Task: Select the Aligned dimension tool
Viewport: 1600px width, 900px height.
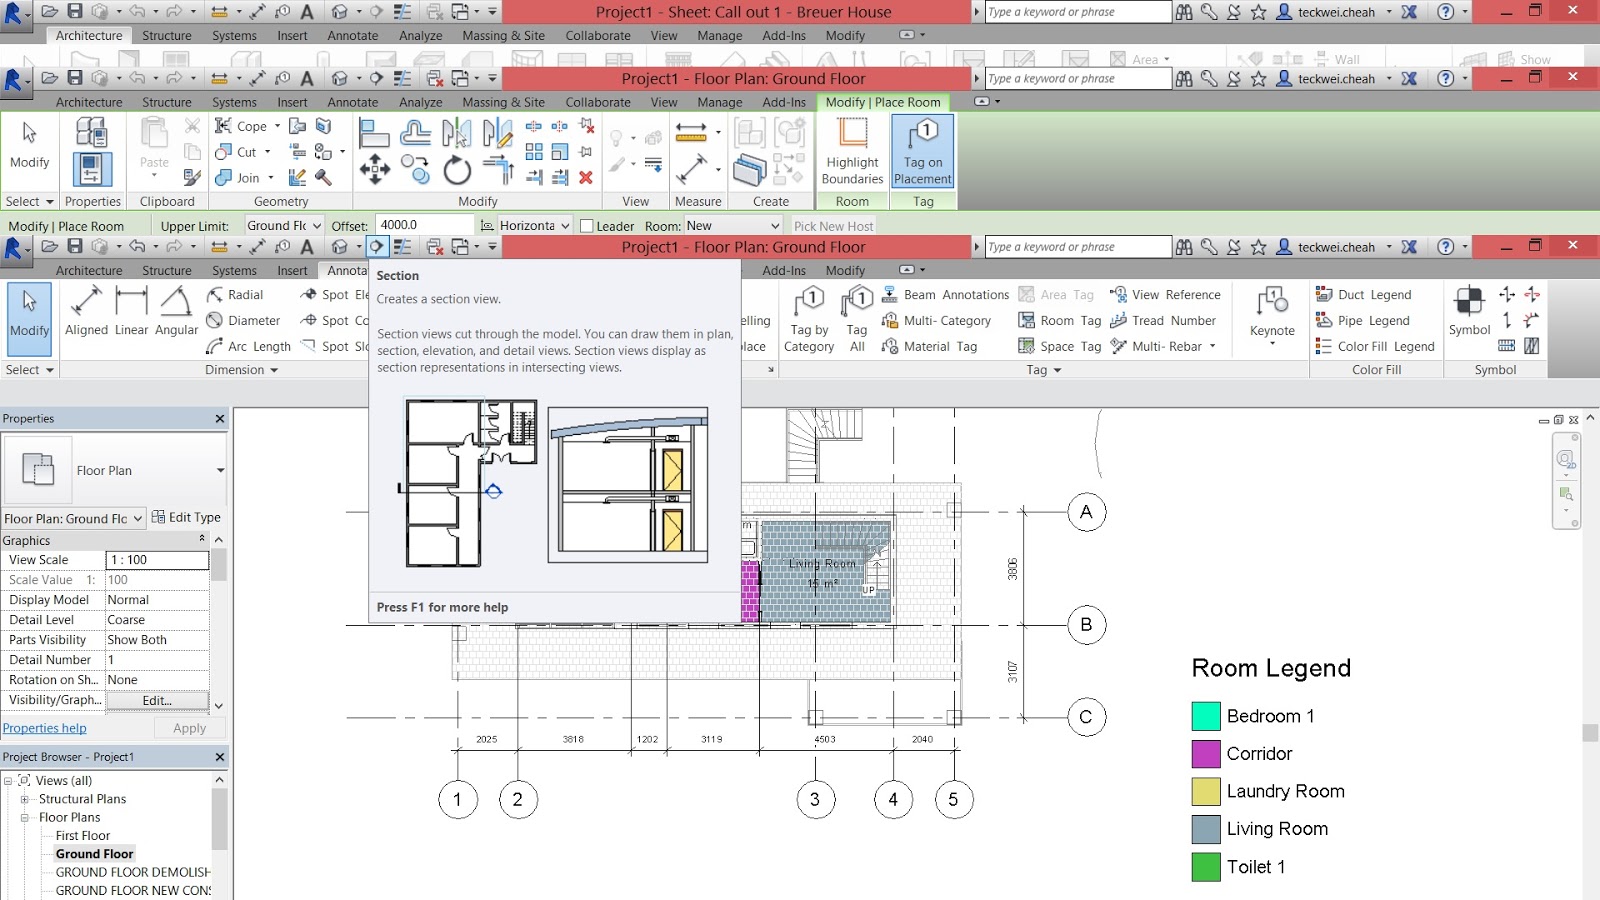Action: [86, 312]
